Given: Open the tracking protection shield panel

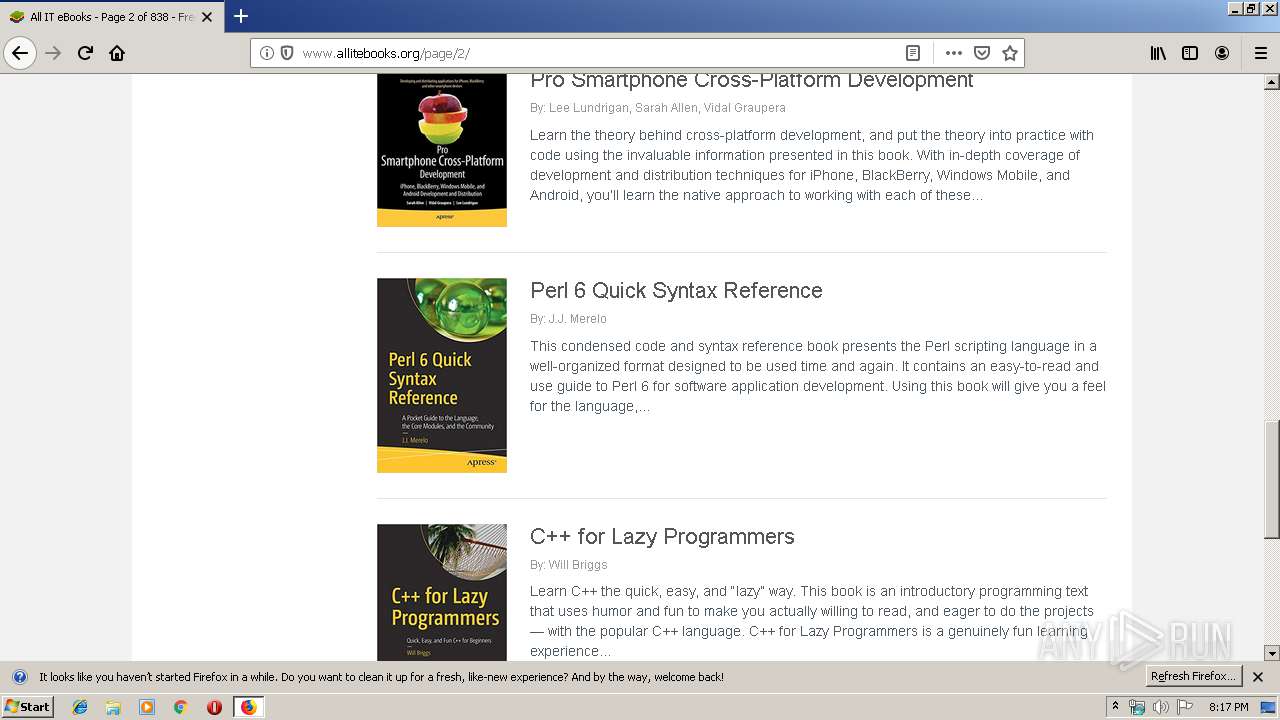Looking at the screenshot, I should click(x=287, y=53).
